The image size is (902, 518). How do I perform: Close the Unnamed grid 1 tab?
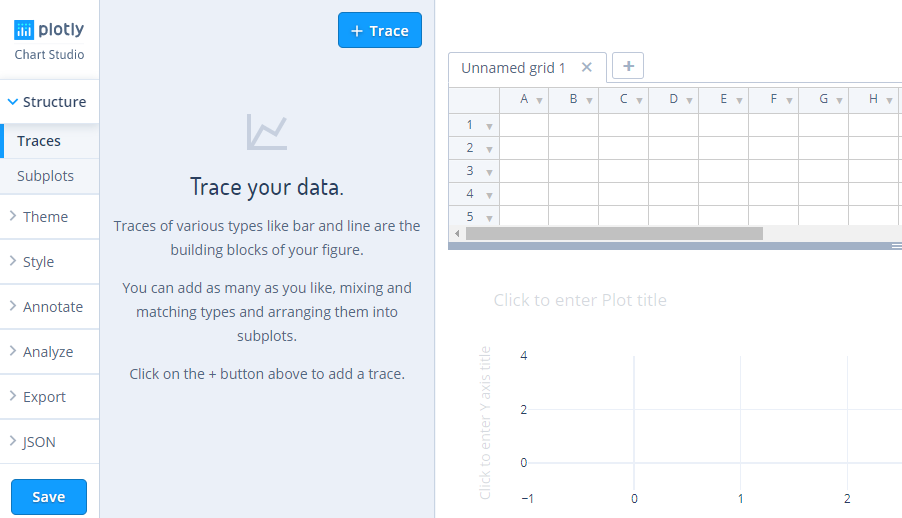click(x=587, y=67)
